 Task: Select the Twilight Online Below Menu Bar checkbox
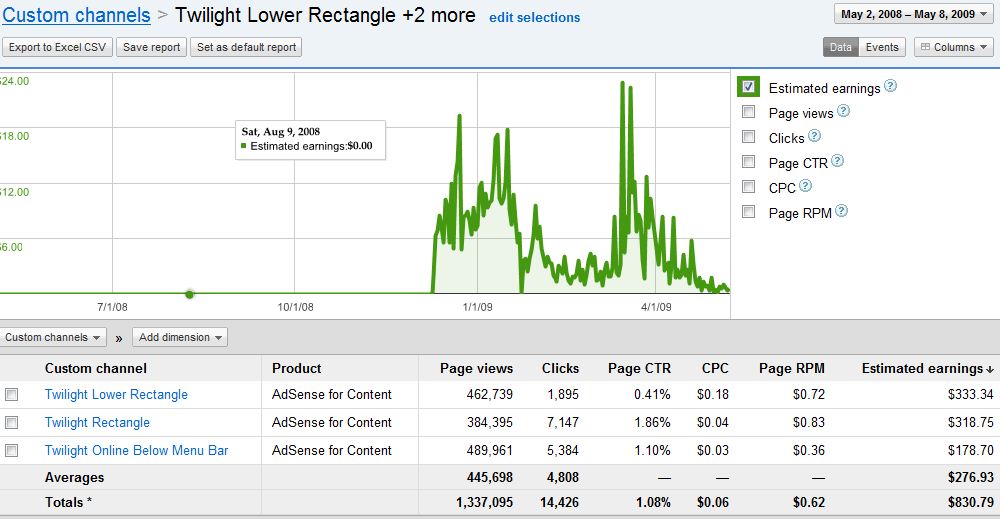pyautogui.click(x=11, y=451)
